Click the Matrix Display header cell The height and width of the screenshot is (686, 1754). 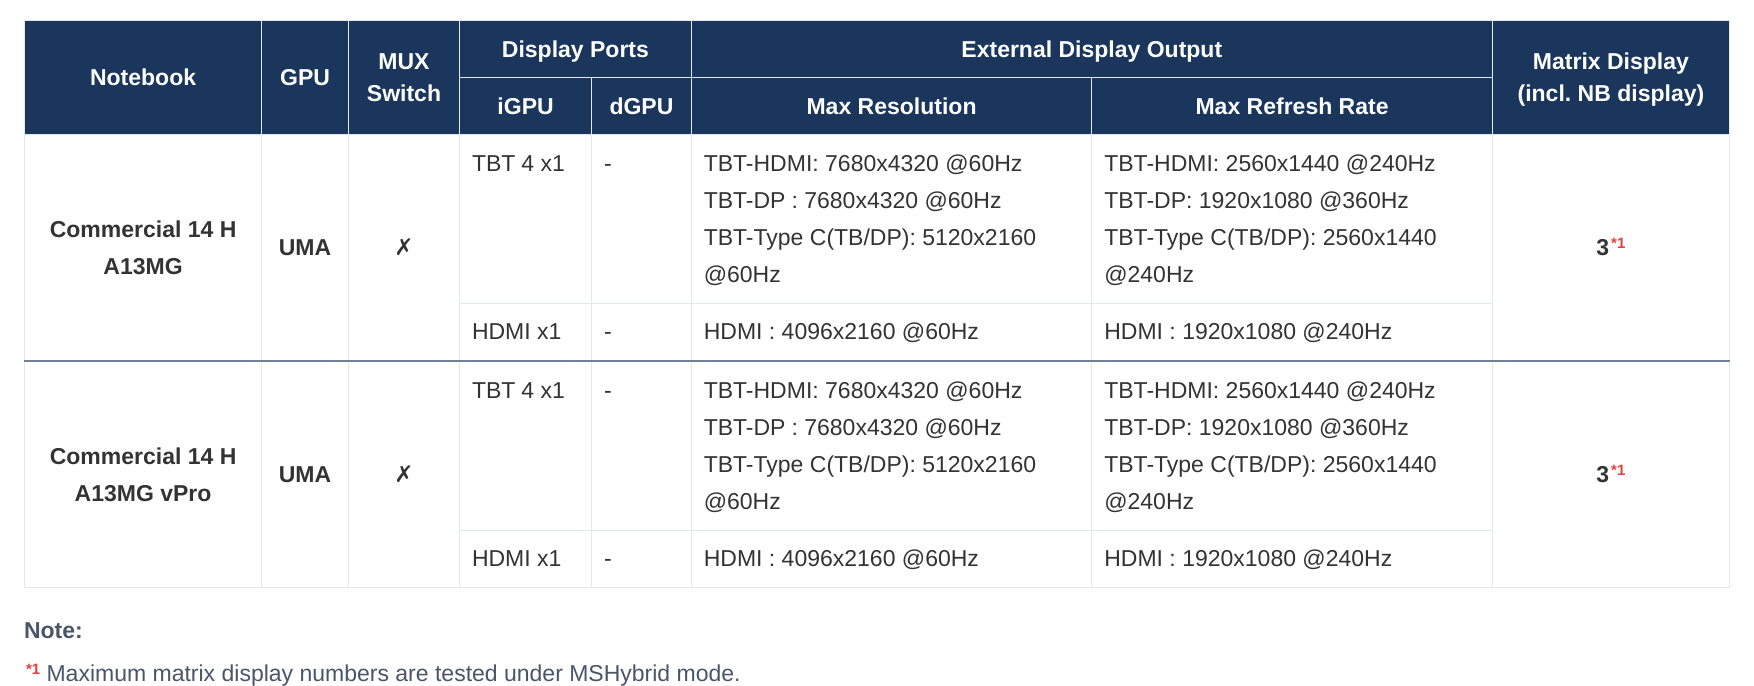(x=1611, y=77)
